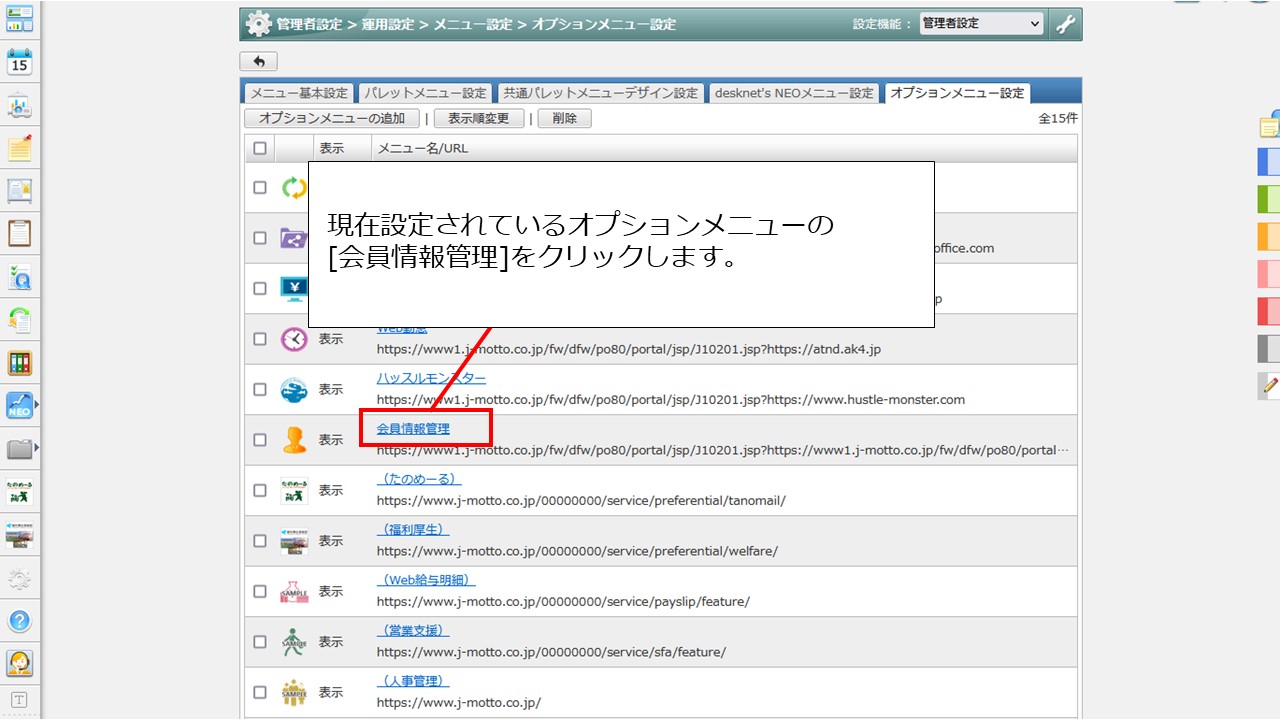The image size is (1280, 720).
Task: Tick the checkbox for ハッスルモンスター row
Action: [260, 389]
